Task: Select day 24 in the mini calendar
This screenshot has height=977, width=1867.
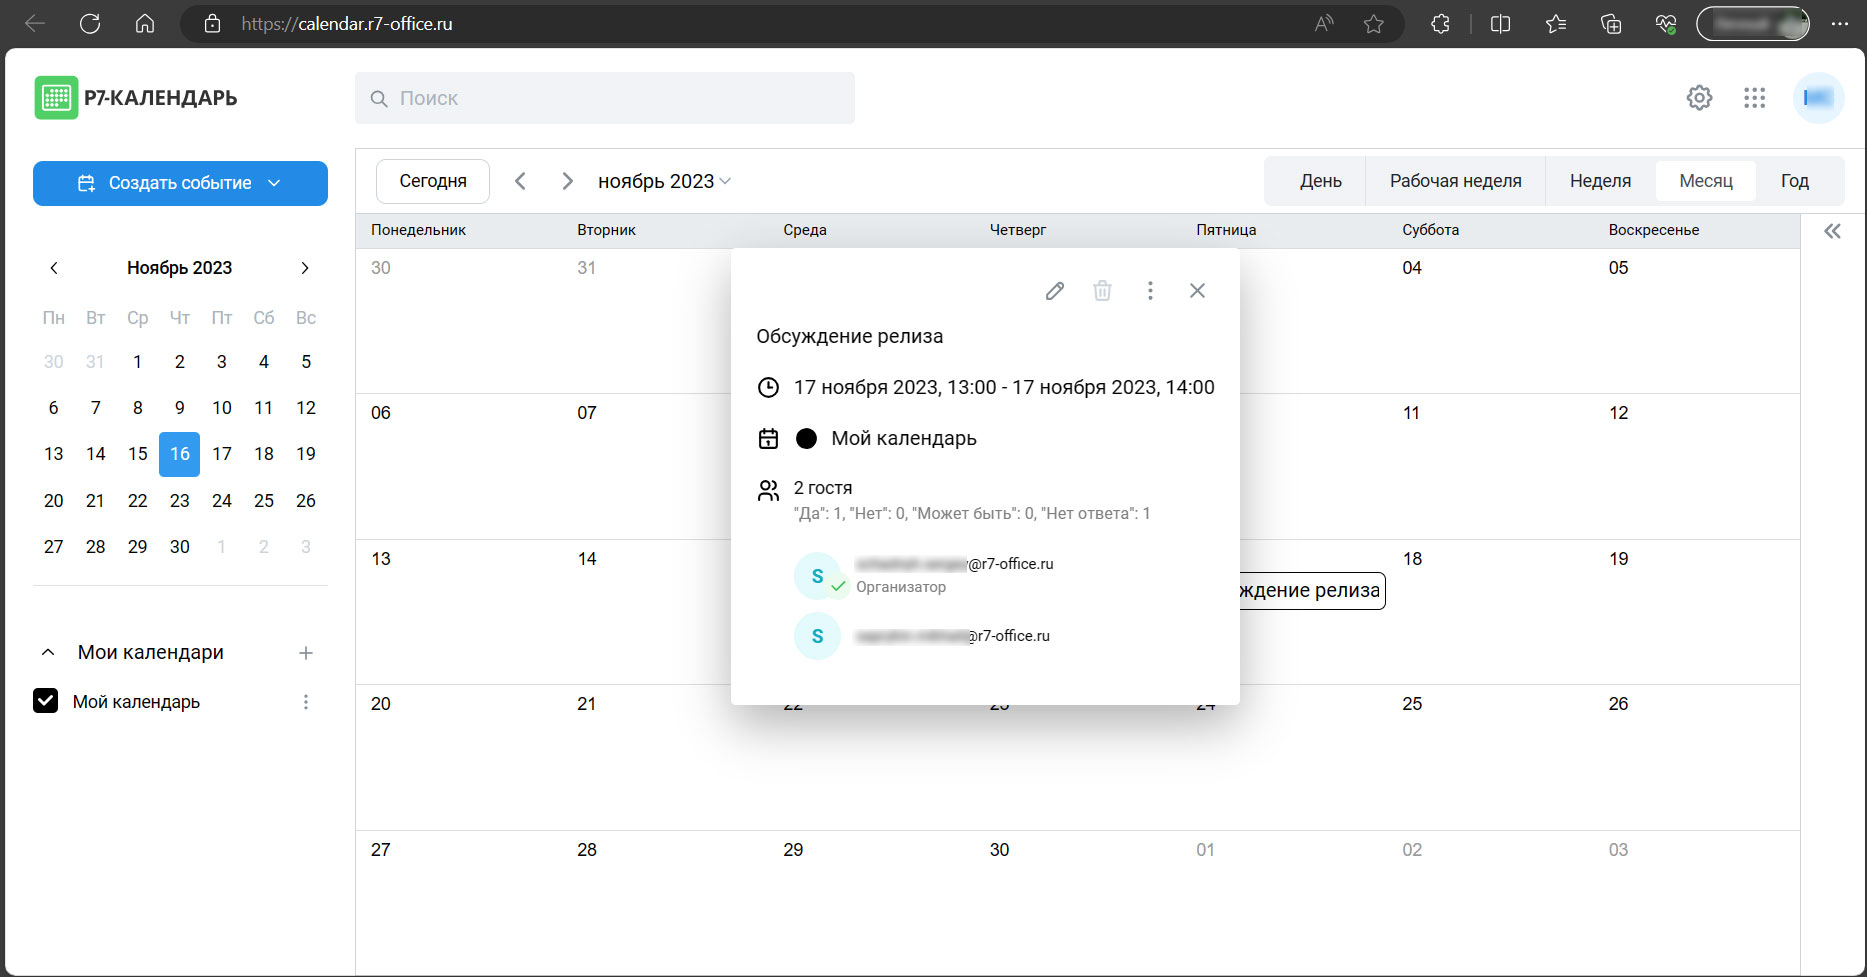Action: pos(222,501)
